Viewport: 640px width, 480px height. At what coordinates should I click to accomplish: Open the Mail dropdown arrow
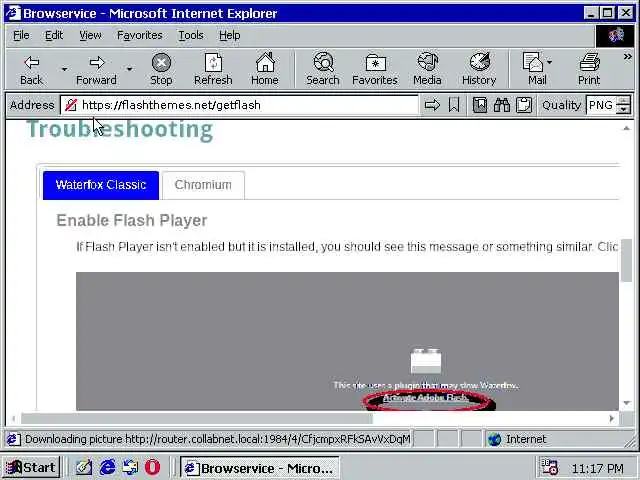549,62
